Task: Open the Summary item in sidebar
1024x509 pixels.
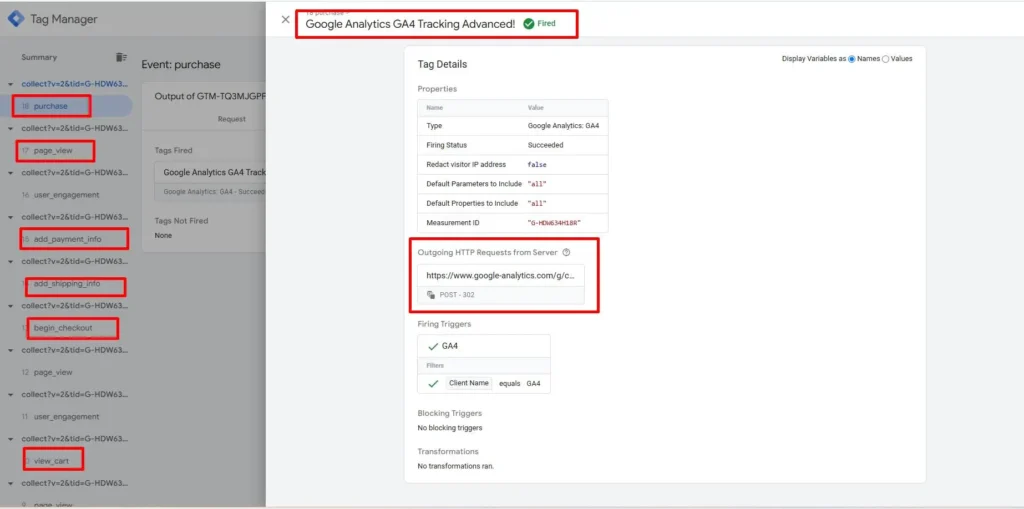Action: (39, 57)
